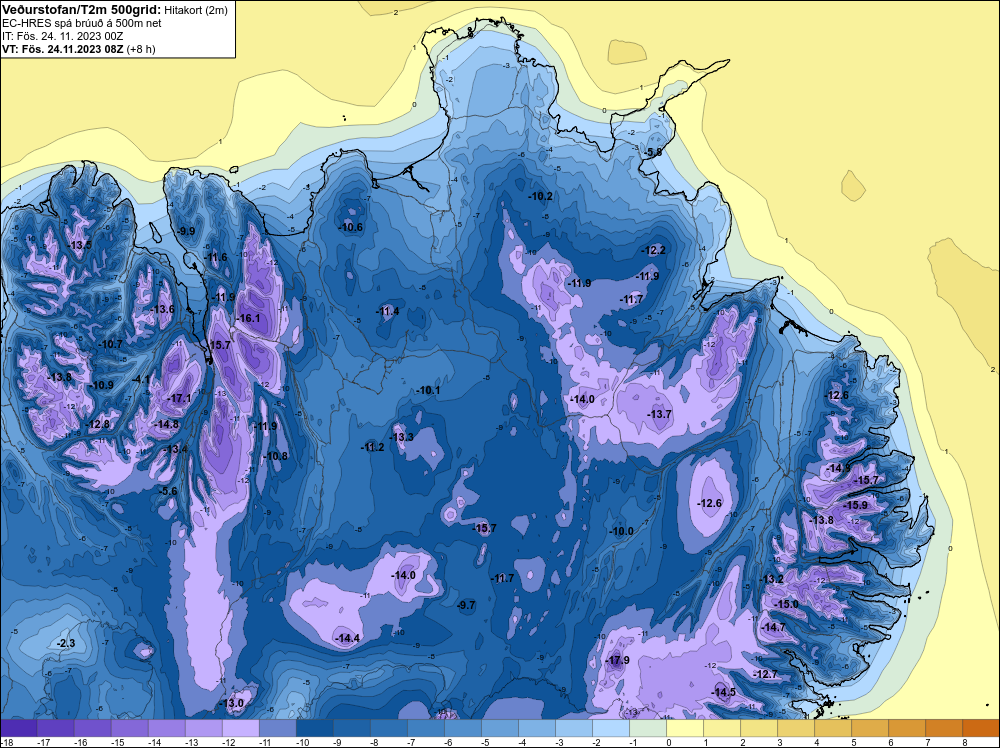
Task: Click the -13.3 temperature label
Action: click(402, 437)
